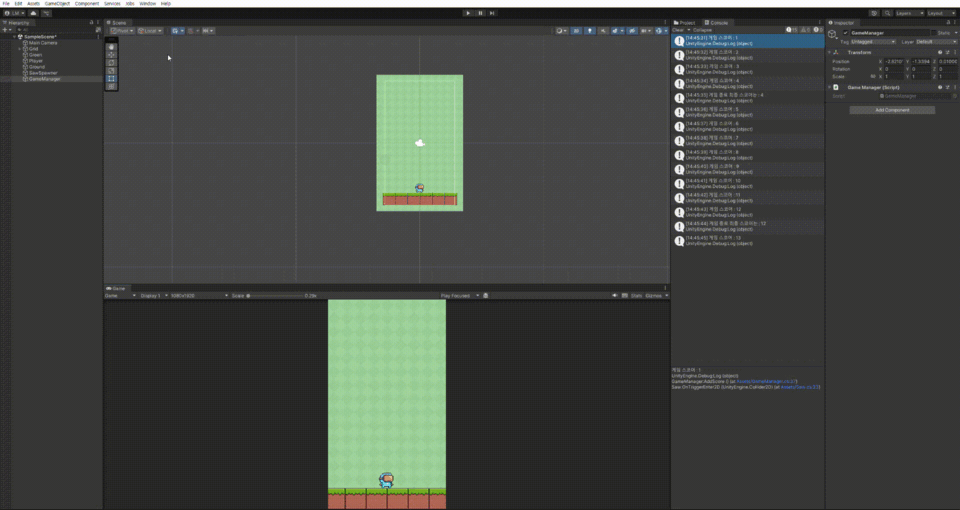Open GameManager.cs link in console details
960x510 pixels.
[765, 381]
